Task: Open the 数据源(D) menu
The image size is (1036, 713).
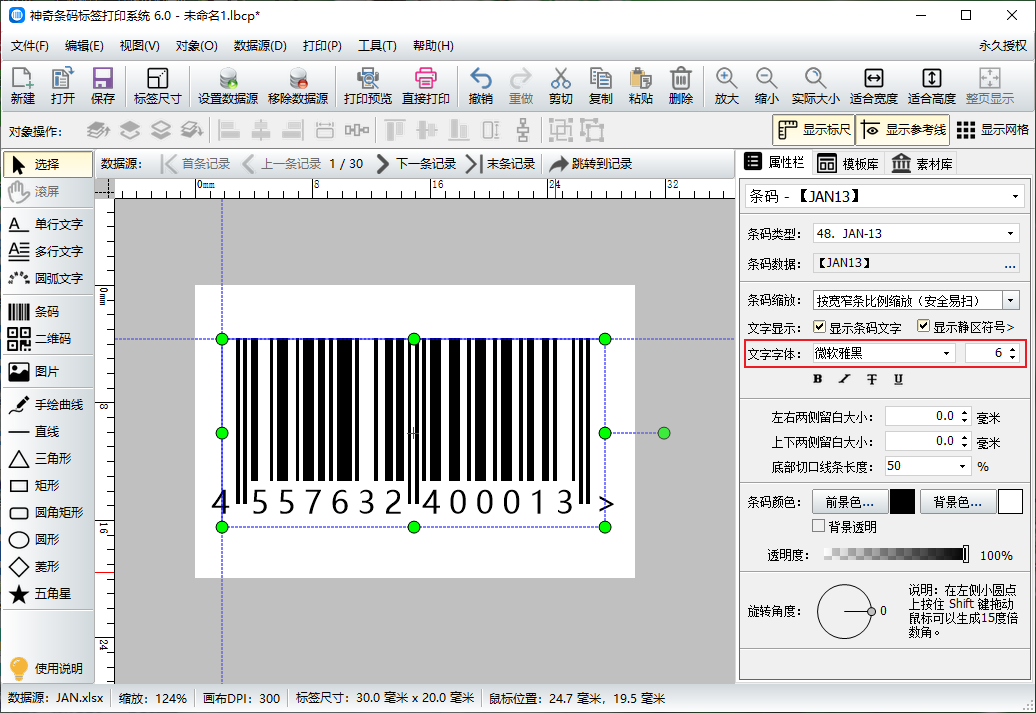Action: point(260,46)
